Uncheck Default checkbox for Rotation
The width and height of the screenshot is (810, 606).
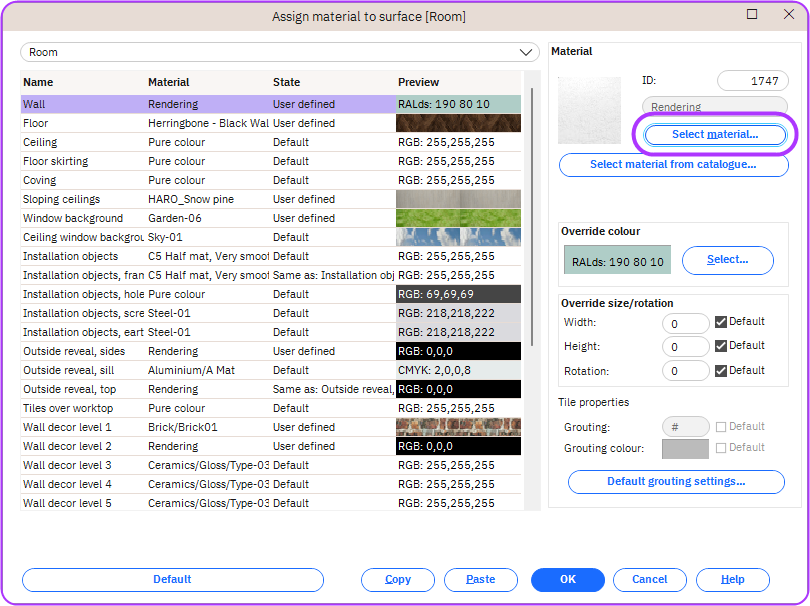(x=721, y=370)
